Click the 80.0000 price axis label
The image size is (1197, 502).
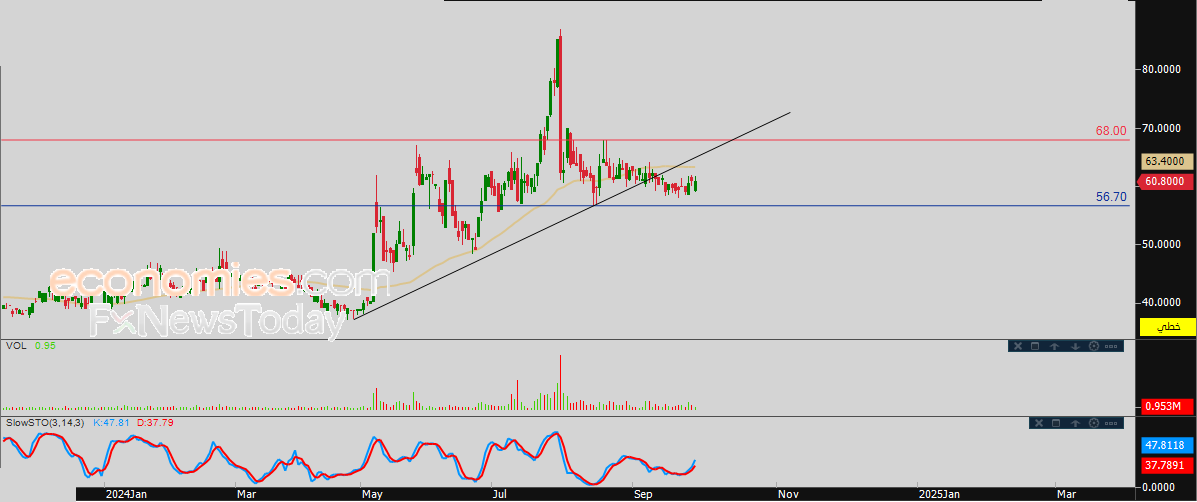click(x=1161, y=69)
